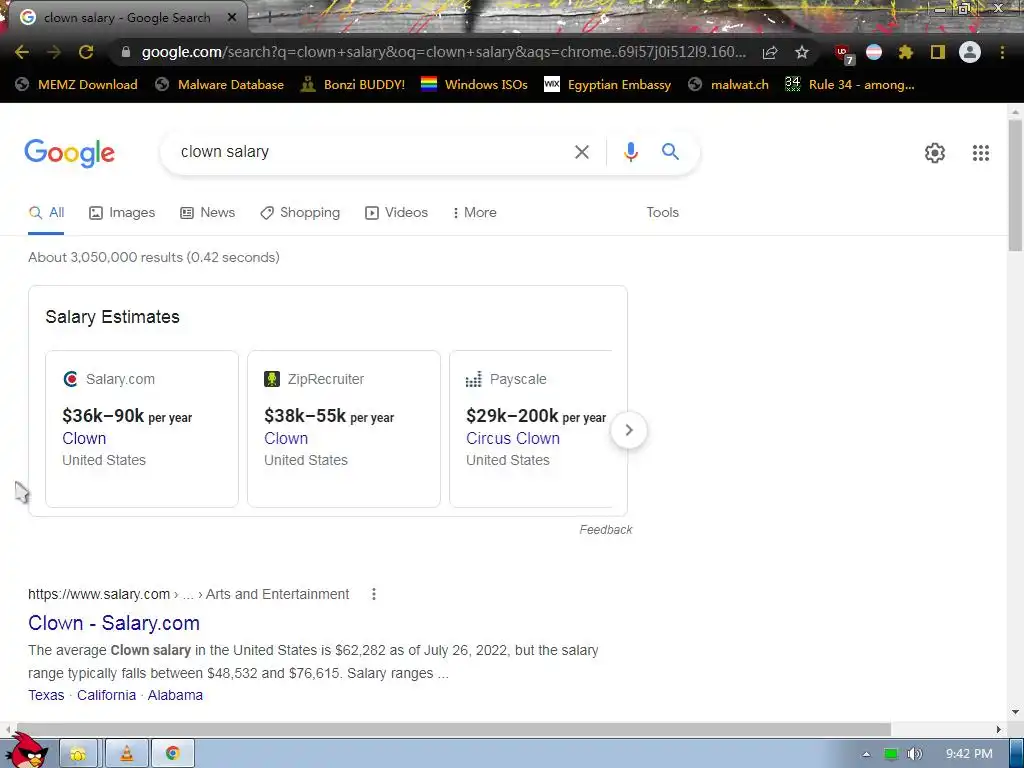Open the Malware Database bookmark

(x=219, y=84)
